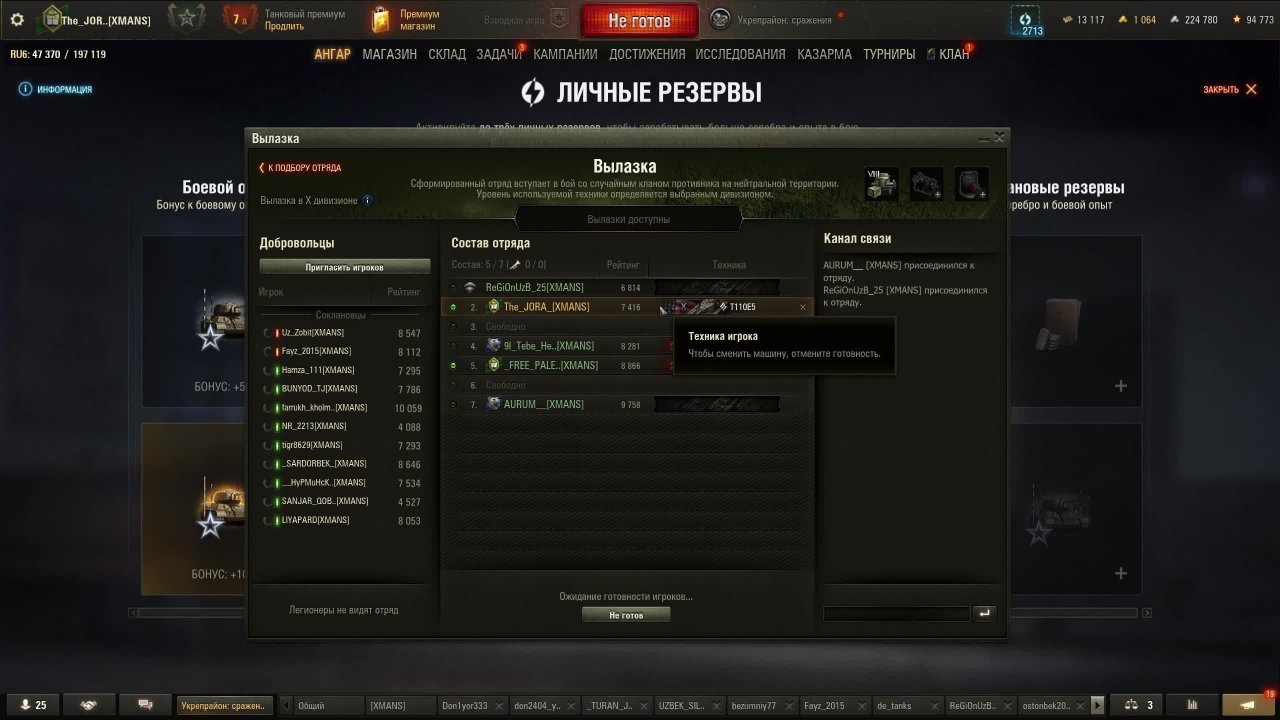Switch to the ИССЛЕДОВАНИЯ tab
This screenshot has height=720, width=1280.
click(x=740, y=54)
